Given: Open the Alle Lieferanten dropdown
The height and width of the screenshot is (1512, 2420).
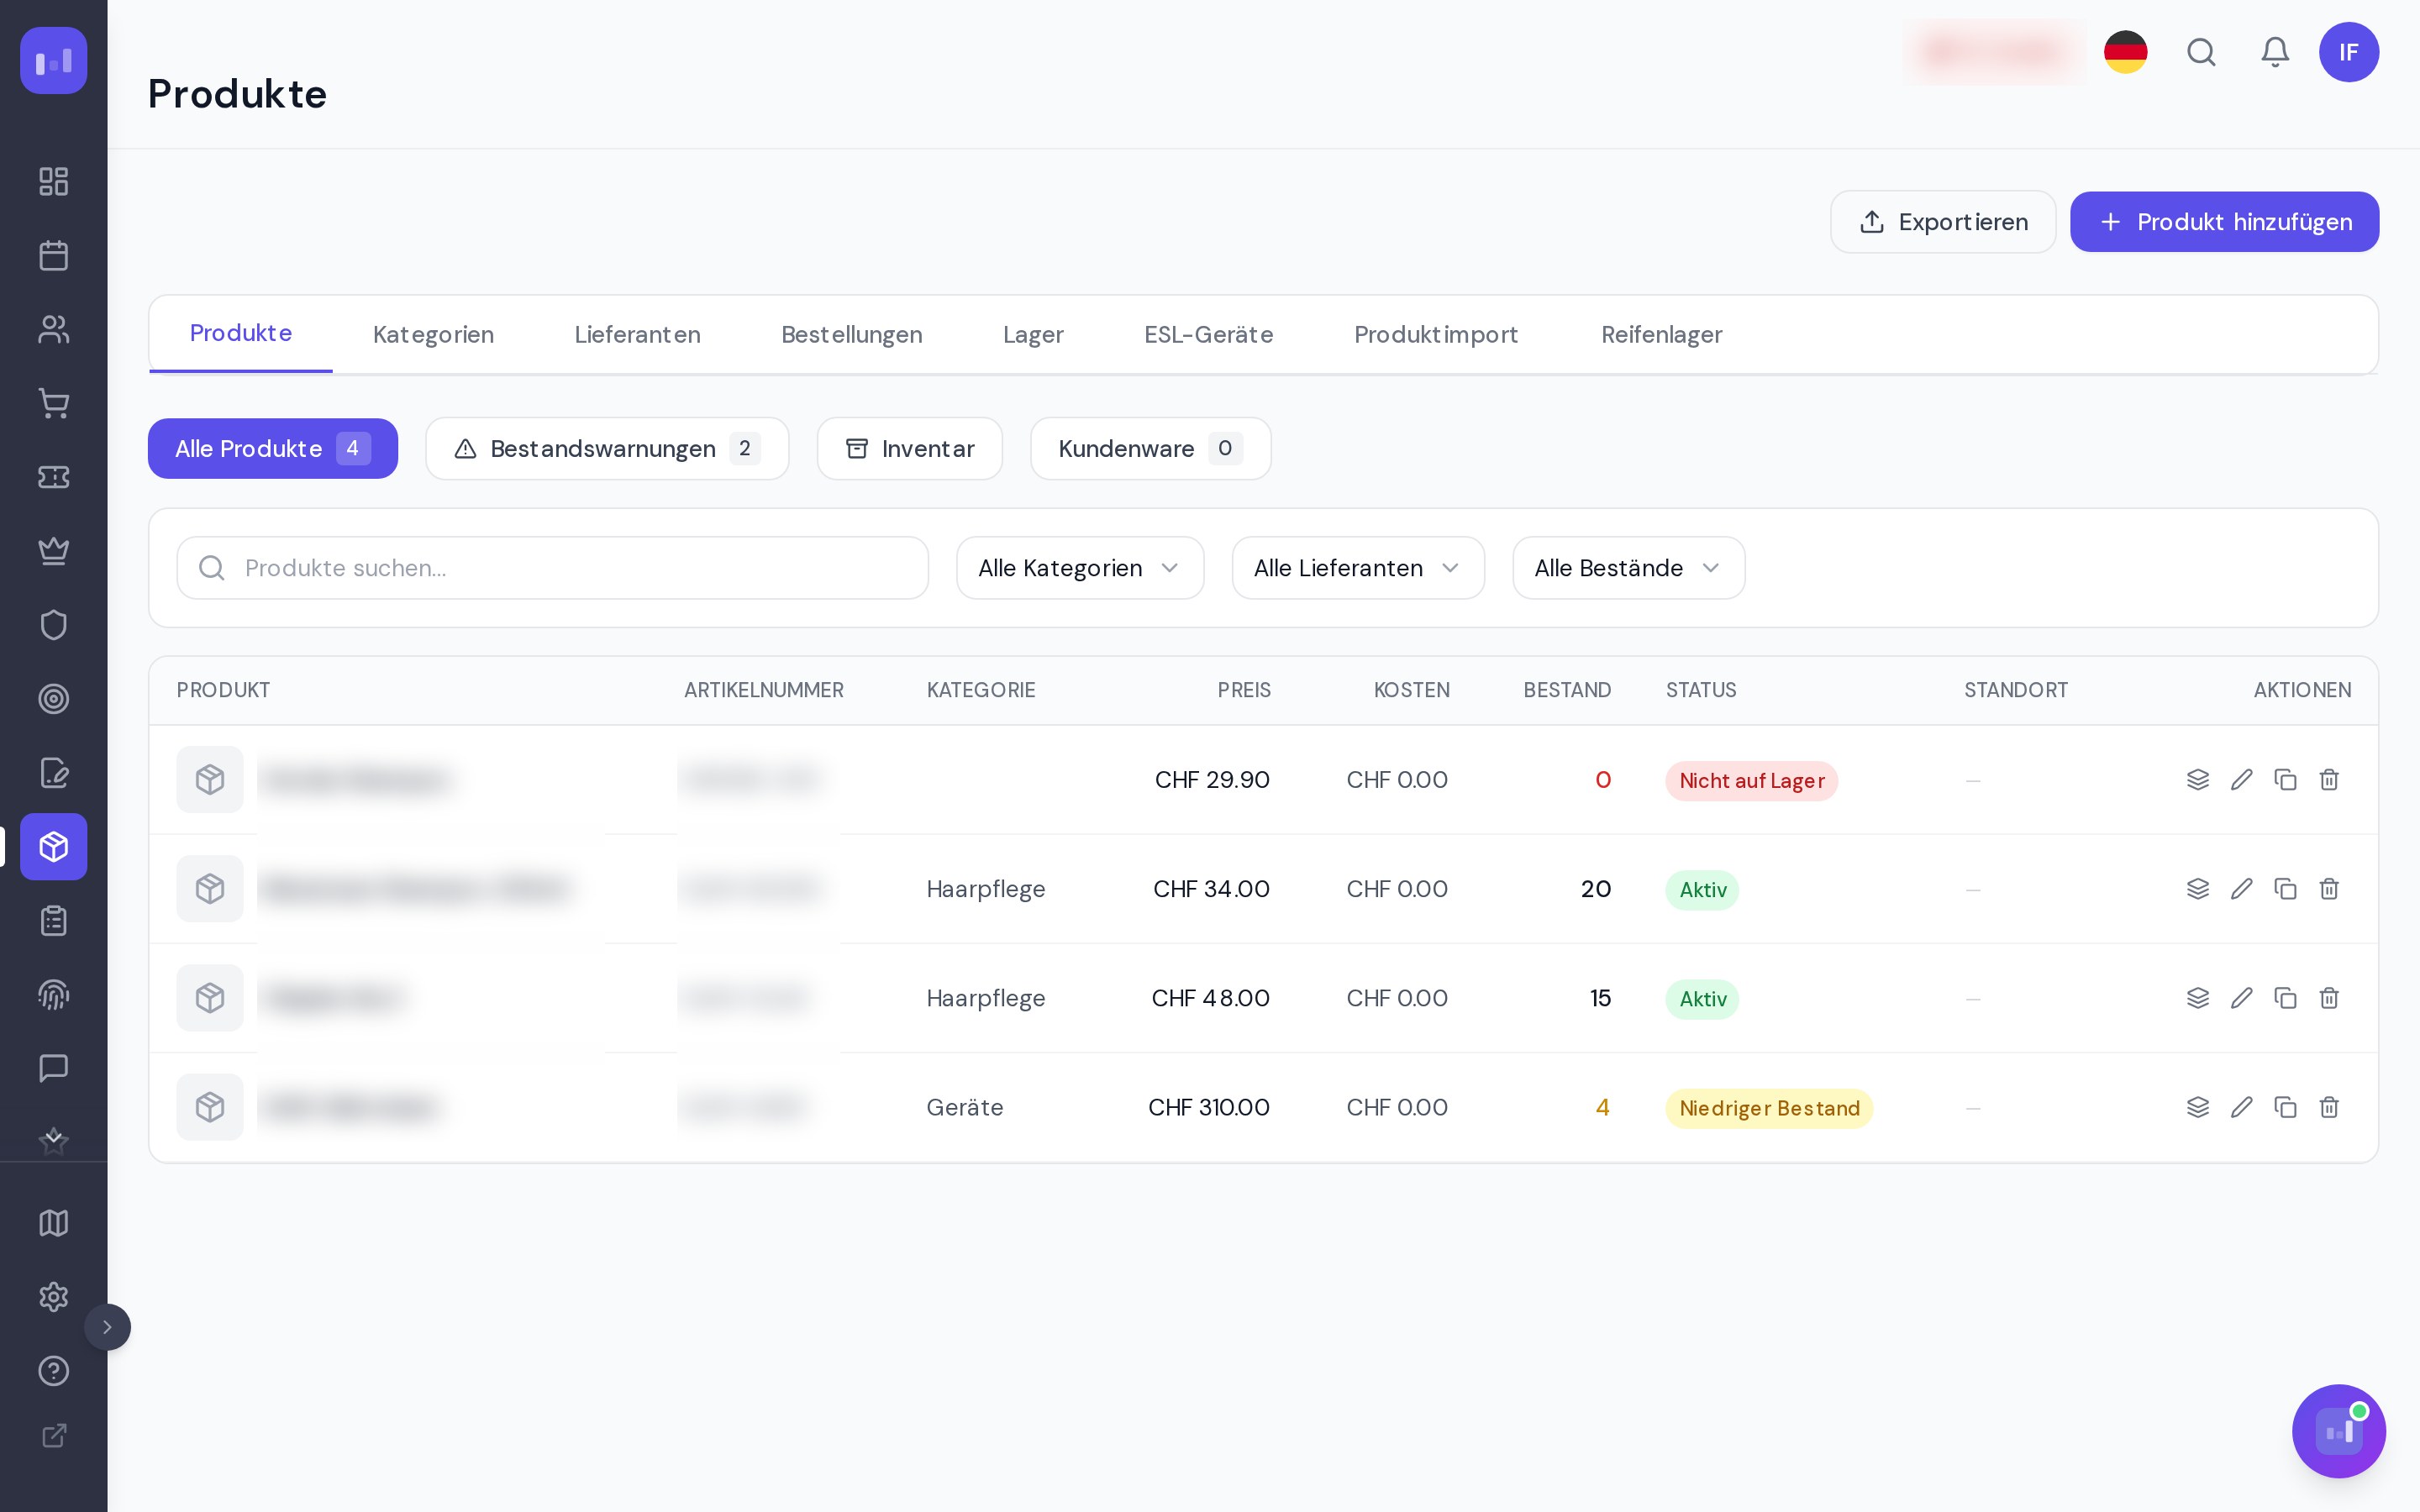Looking at the screenshot, I should tap(1358, 568).
